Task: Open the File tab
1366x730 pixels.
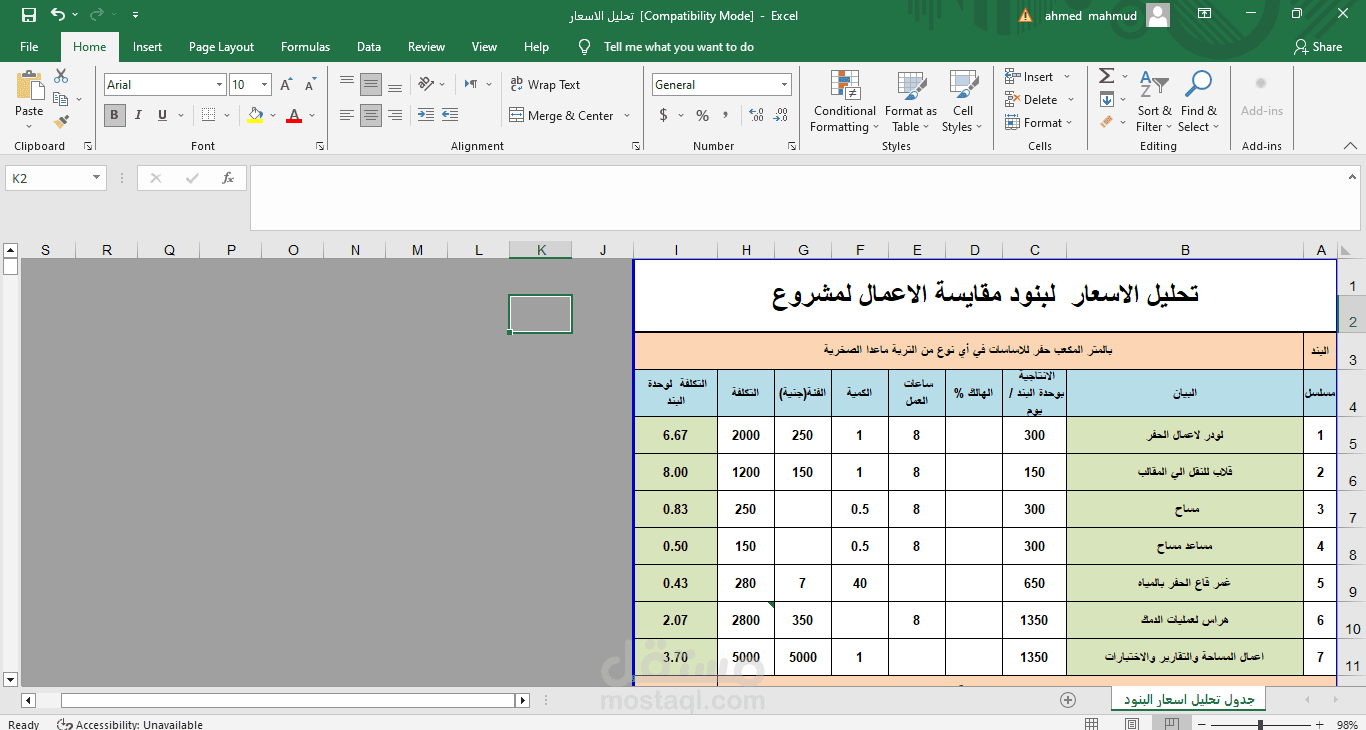Action: point(29,47)
